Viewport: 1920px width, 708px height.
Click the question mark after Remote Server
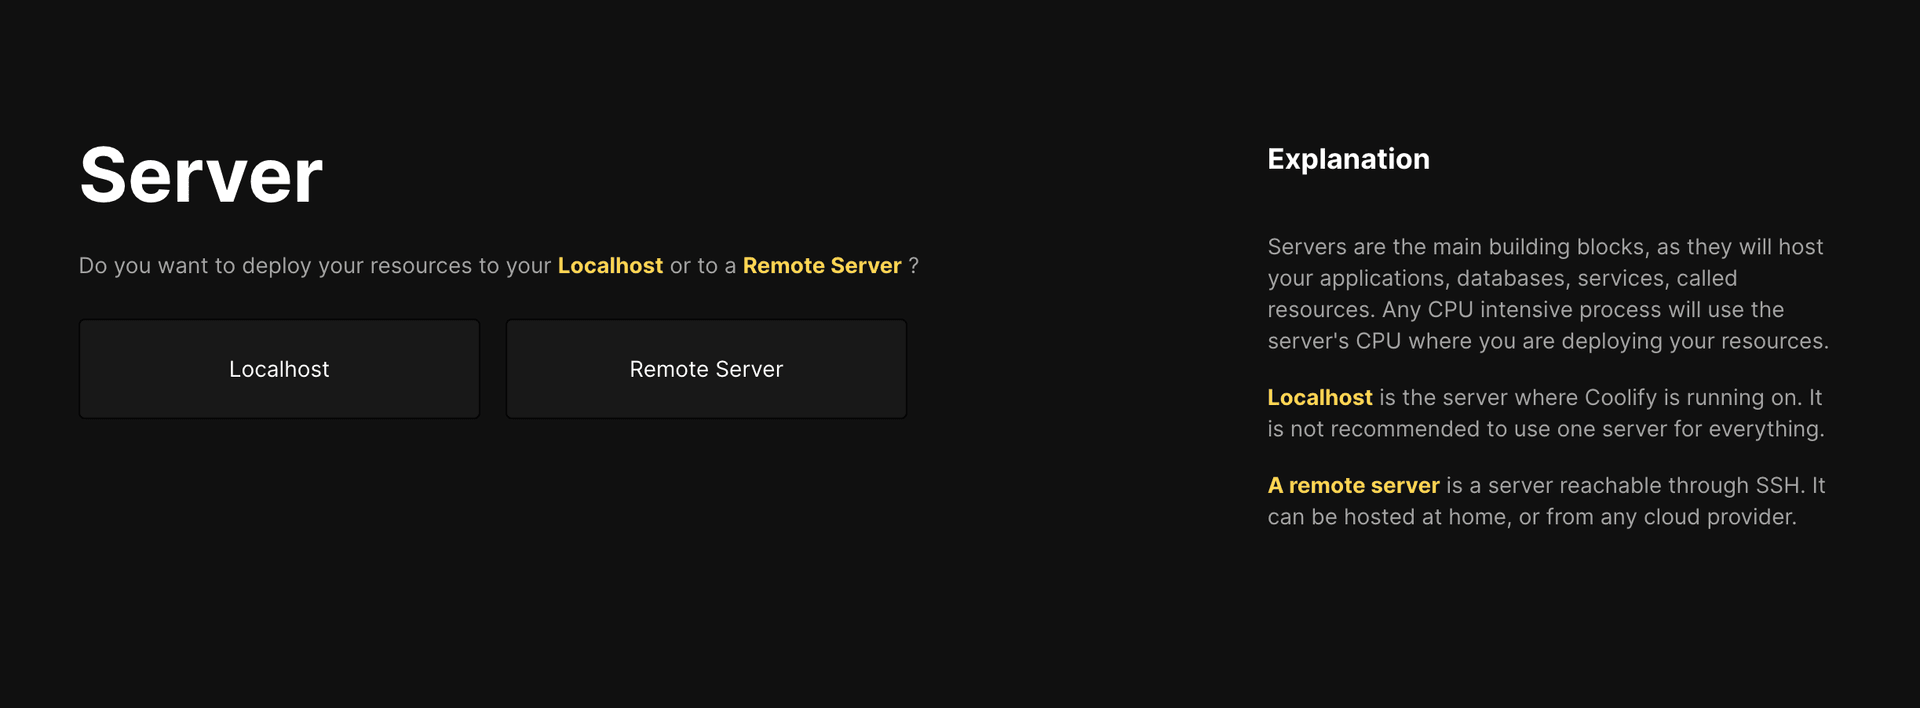pyautogui.click(x=916, y=266)
